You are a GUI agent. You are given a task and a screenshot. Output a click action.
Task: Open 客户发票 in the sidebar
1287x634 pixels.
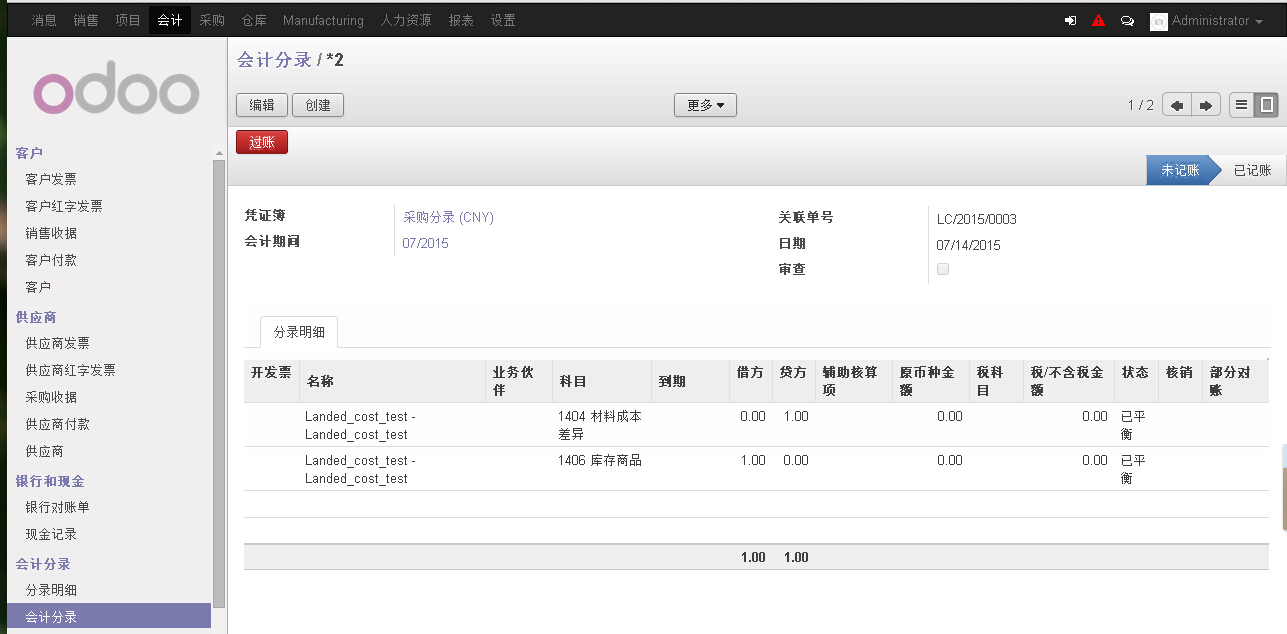click(51, 179)
